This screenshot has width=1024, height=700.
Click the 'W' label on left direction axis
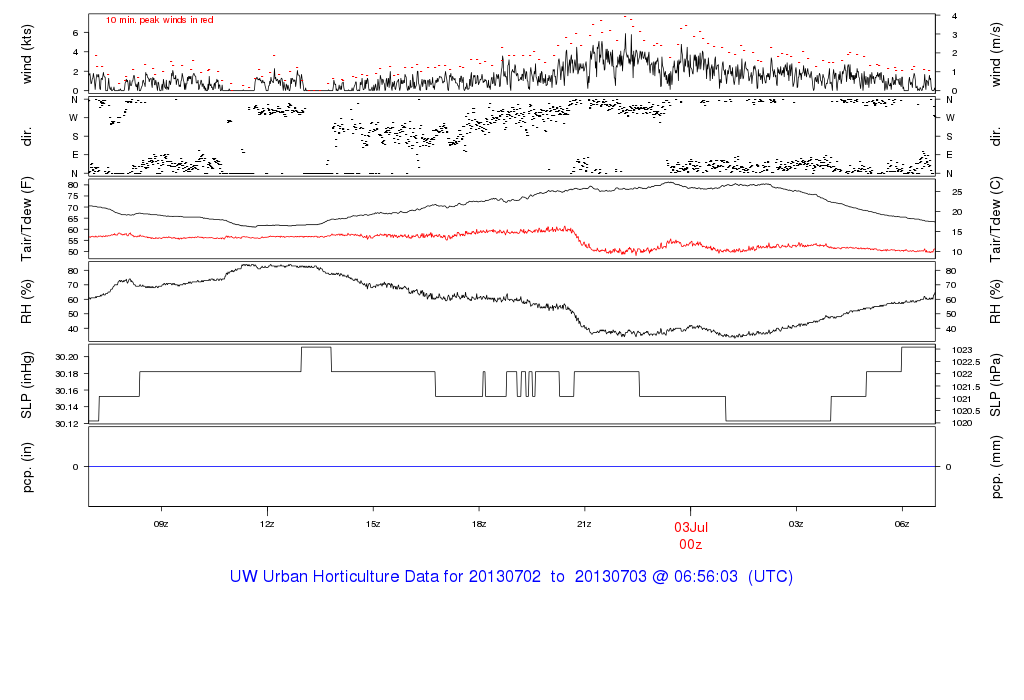coord(74,118)
